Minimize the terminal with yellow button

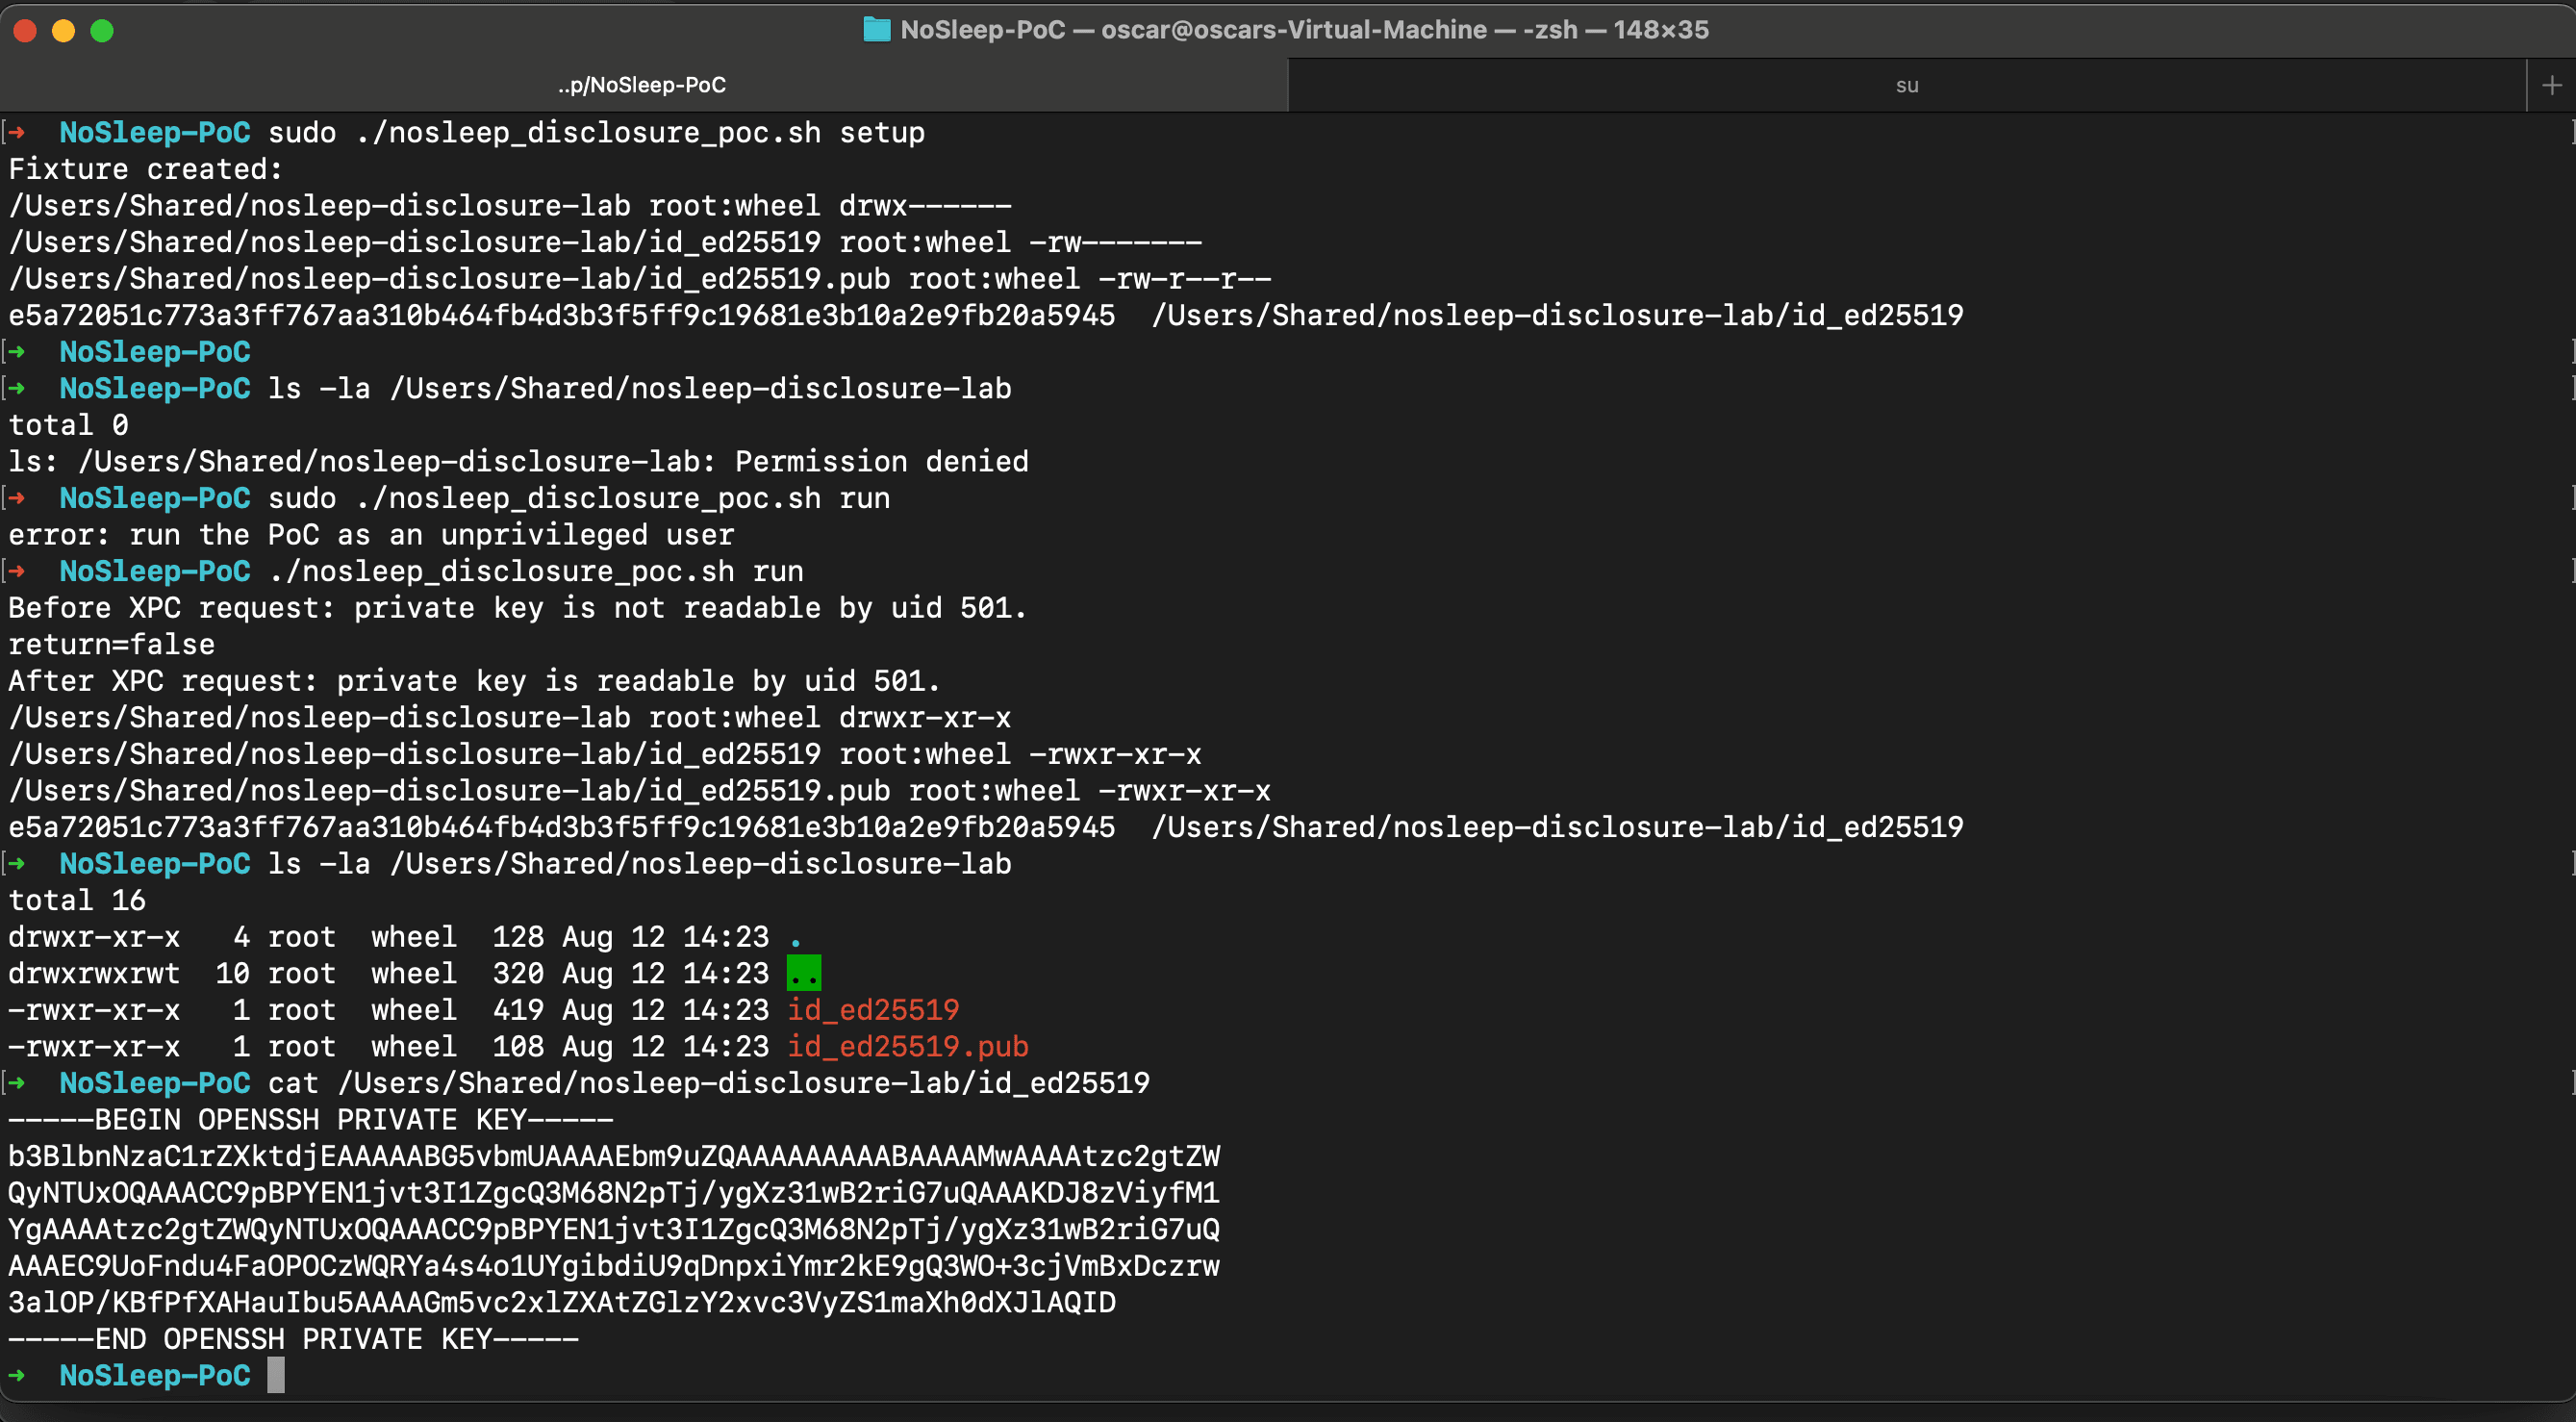coord(63,31)
